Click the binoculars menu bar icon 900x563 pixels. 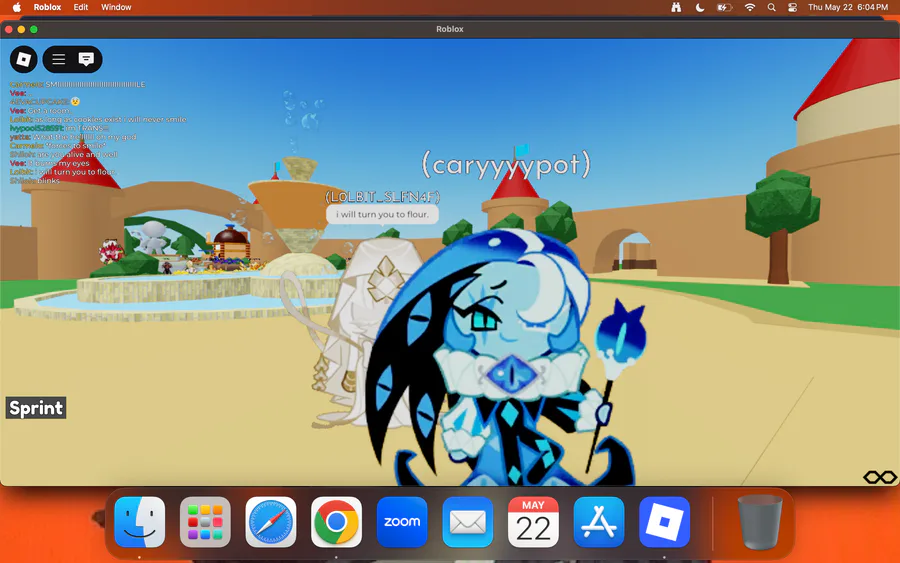coord(676,7)
